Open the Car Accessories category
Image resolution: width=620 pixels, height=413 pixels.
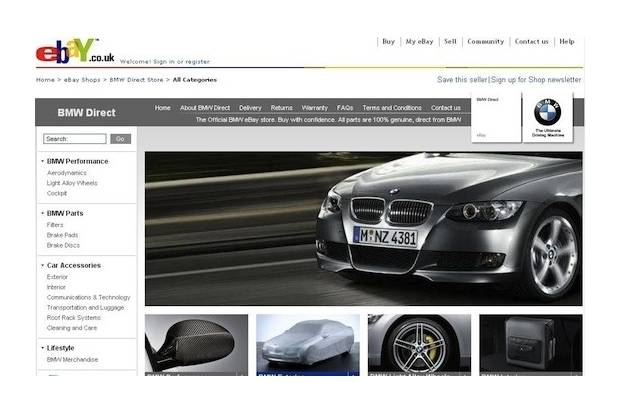pos(74,265)
